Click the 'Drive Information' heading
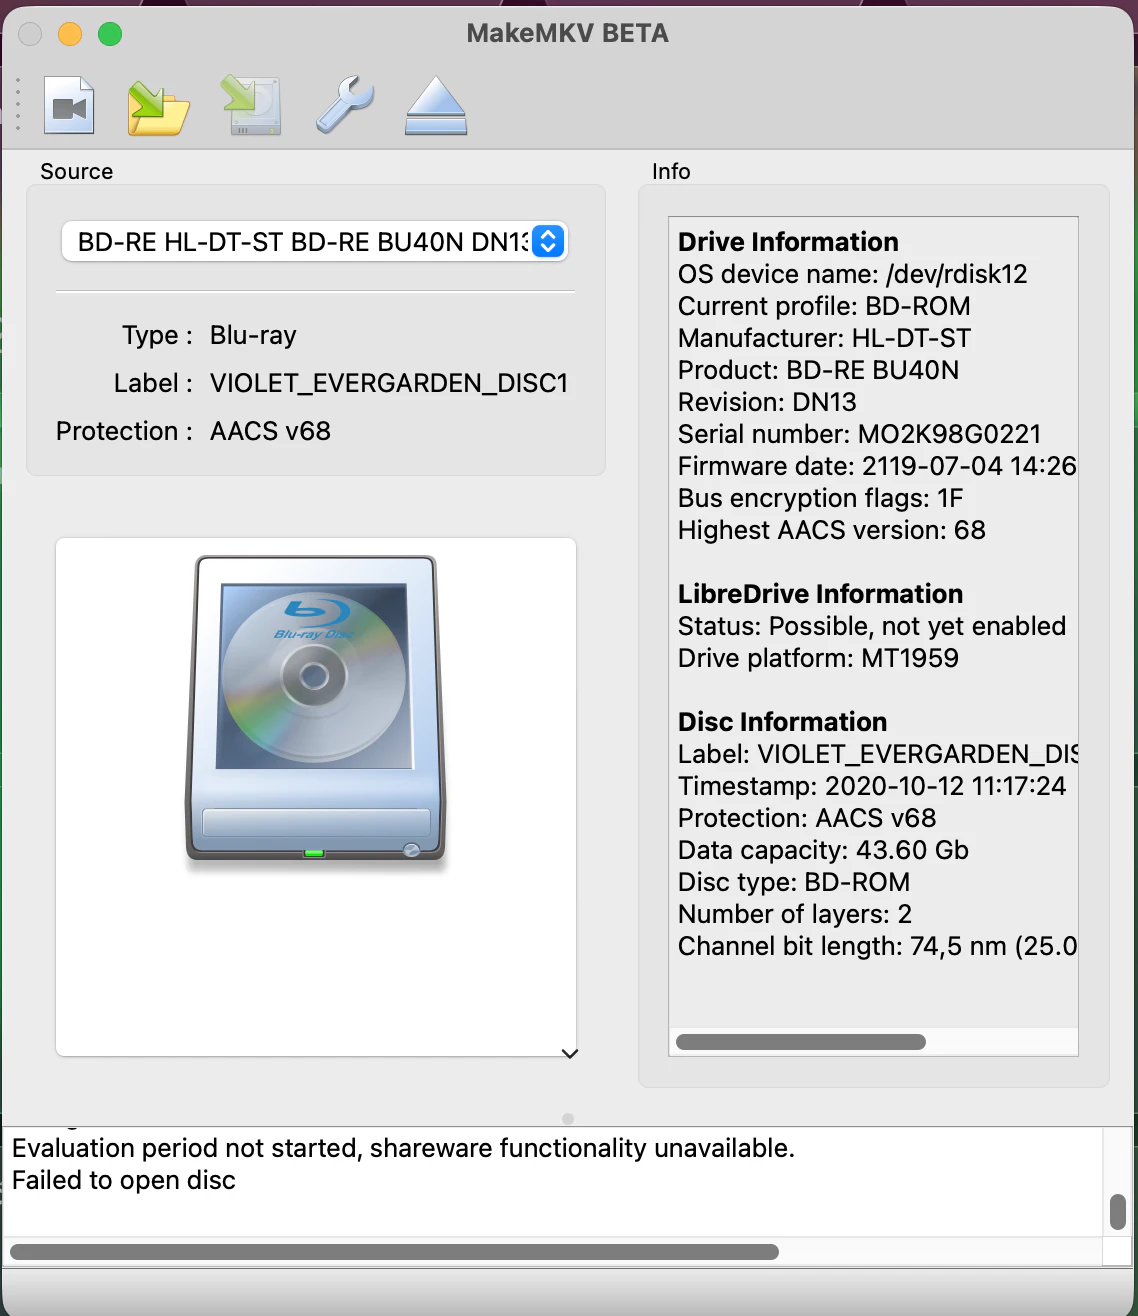The image size is (1138, 1316). [x=788, y=242]
